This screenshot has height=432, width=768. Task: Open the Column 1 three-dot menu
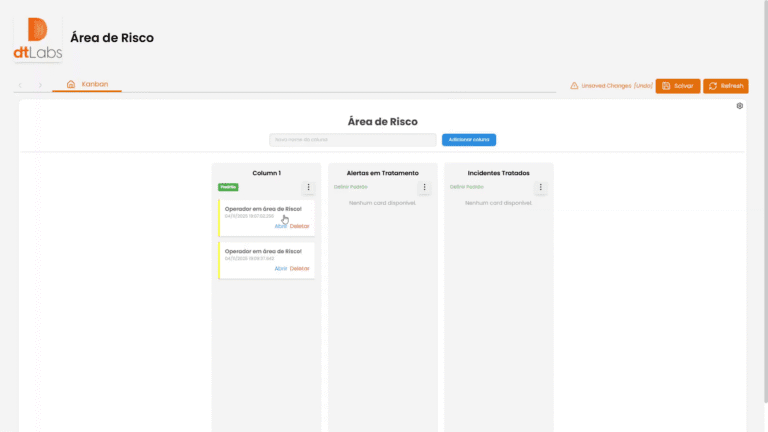(x=308, y=187)
